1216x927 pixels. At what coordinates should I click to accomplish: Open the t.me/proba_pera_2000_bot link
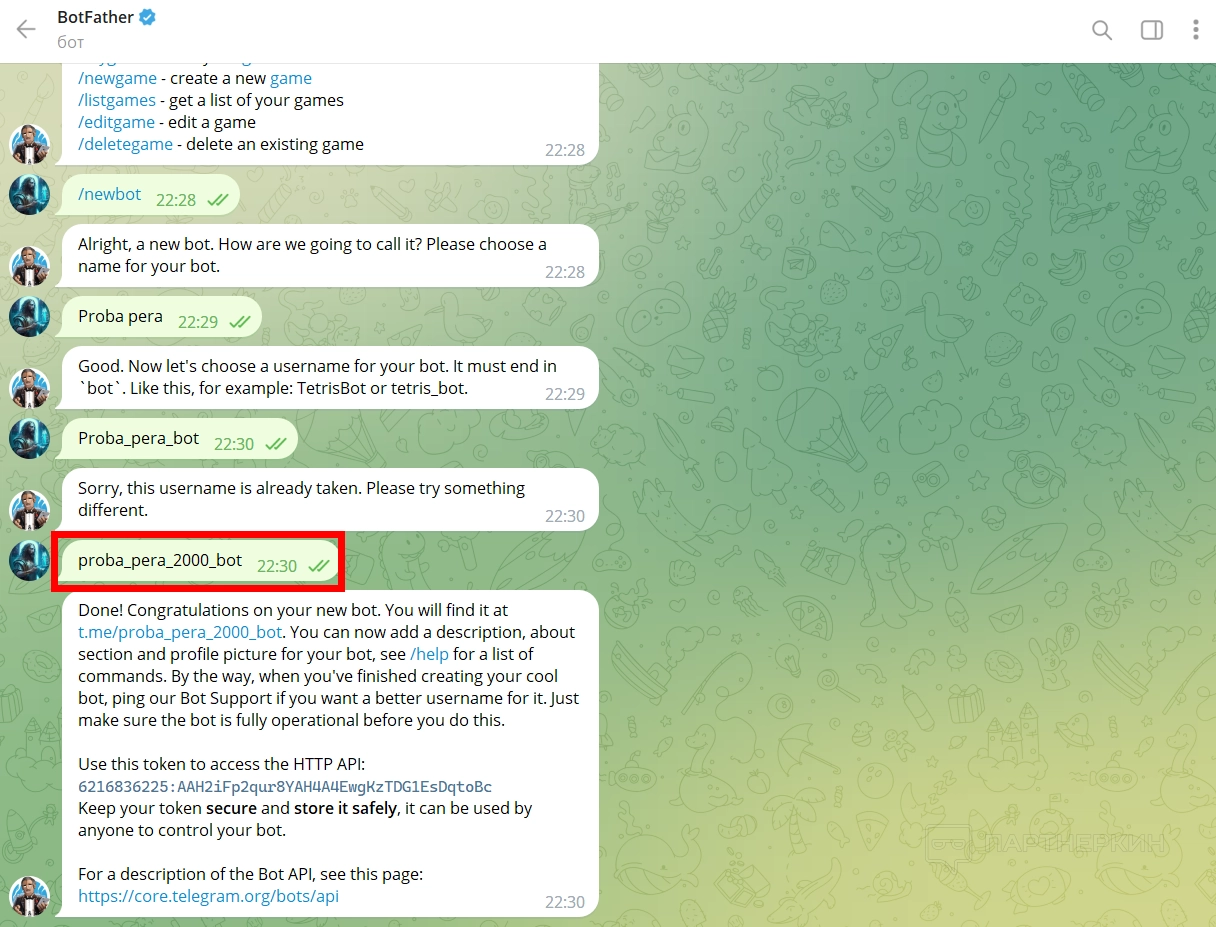180,632
